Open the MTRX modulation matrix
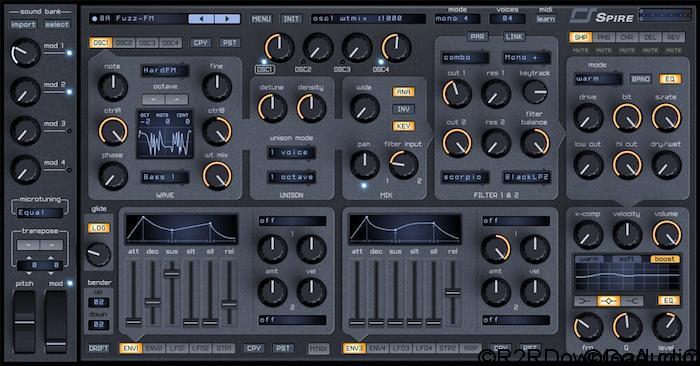Screen dimensions: 700x366 click(x=318, y=349)
